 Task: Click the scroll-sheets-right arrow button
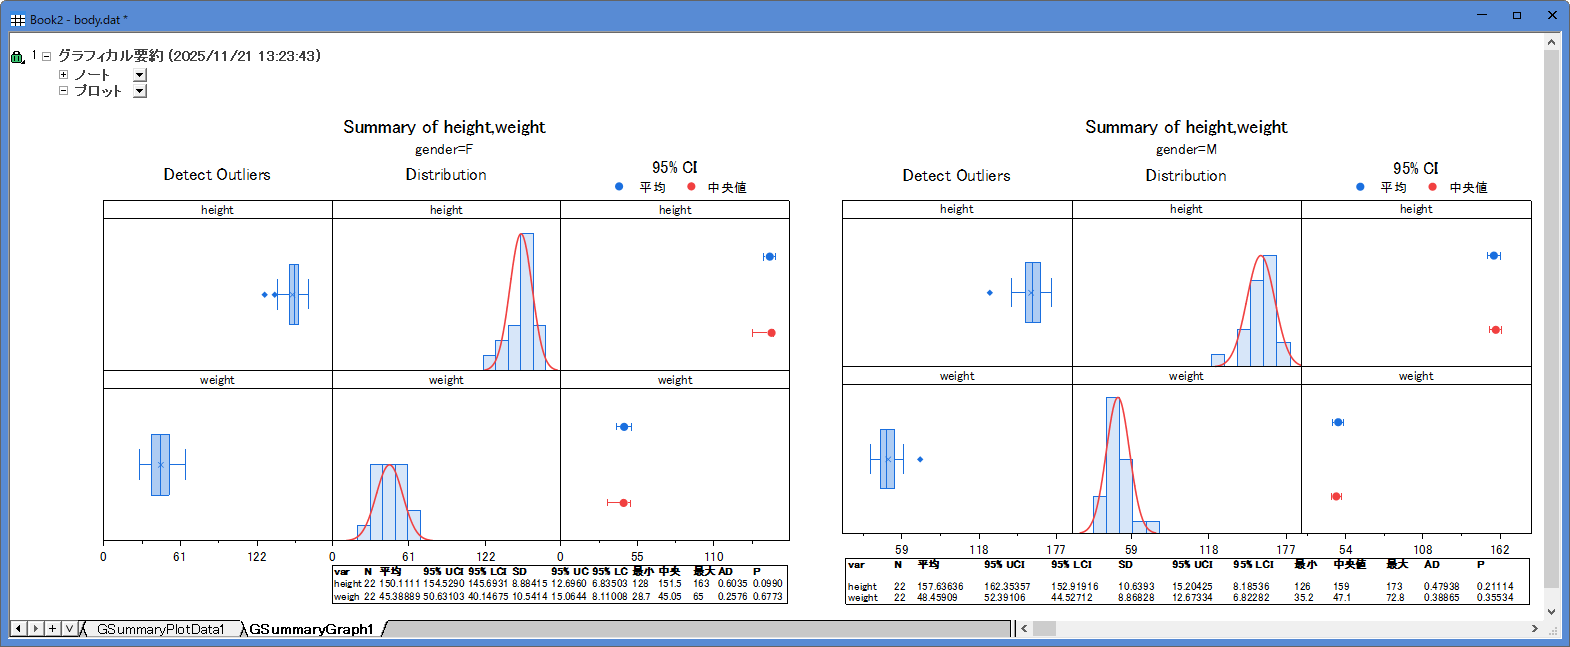point(35,628)
